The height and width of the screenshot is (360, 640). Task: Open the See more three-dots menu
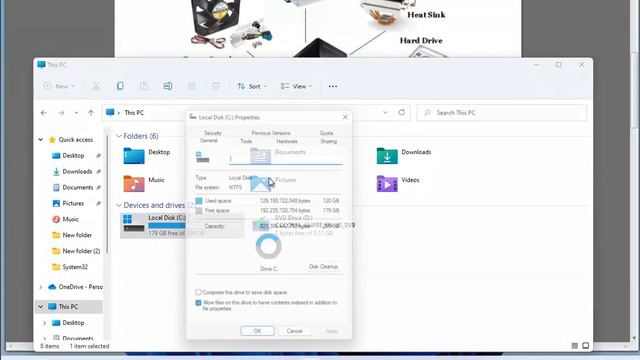click(333, 86)
